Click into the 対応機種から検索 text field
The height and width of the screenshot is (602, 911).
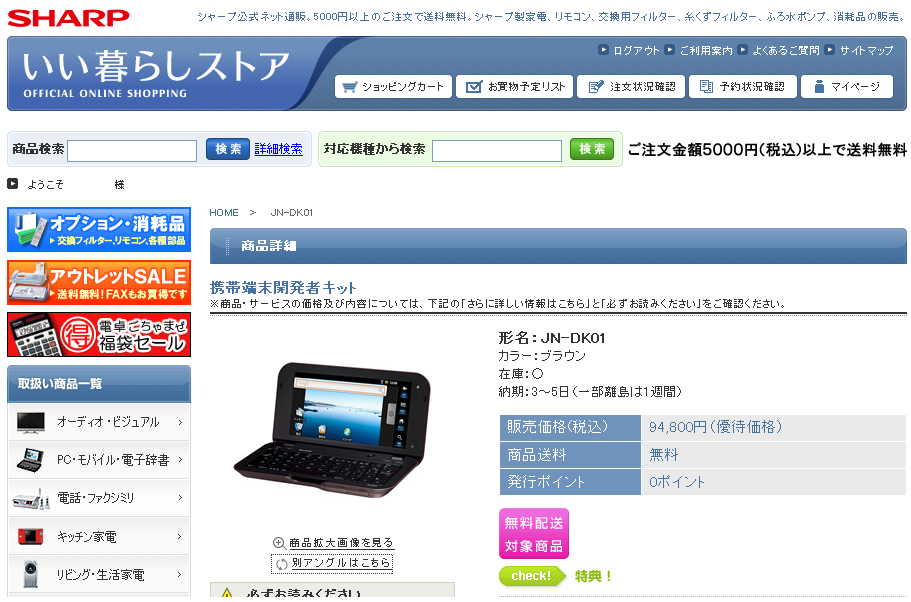pyautogui.click(x=497, y=151)
